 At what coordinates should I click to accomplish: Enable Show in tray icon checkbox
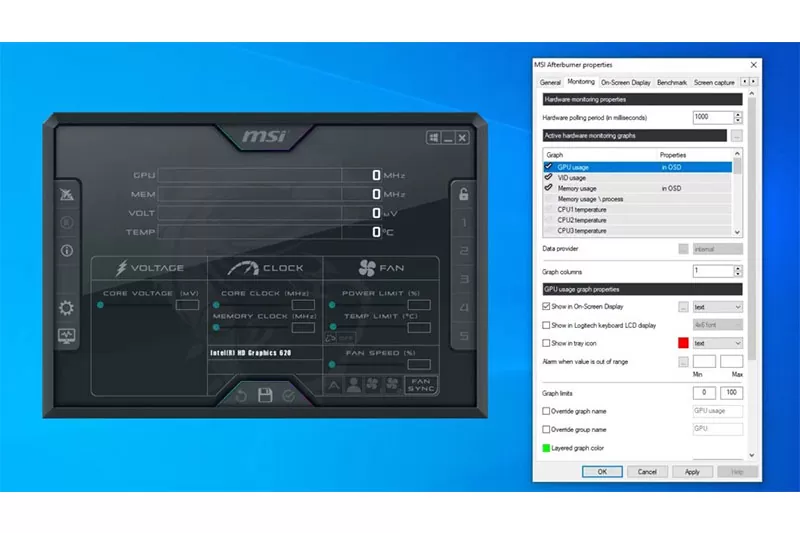point(546,343)
